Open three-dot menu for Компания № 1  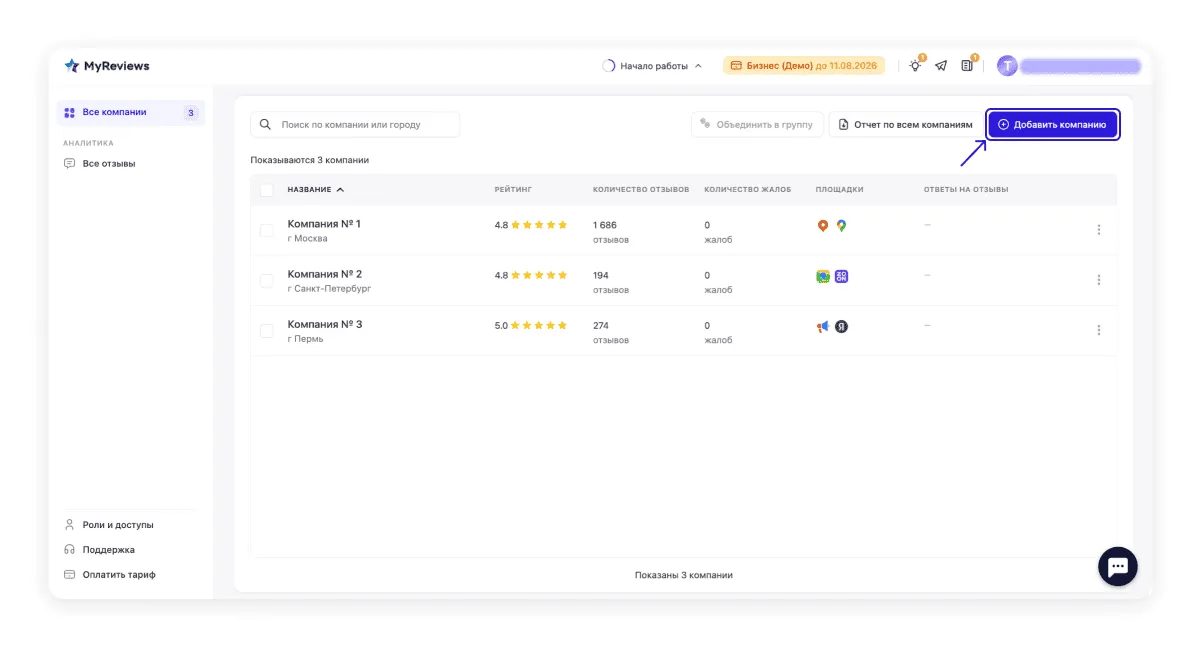pyautogui.click(x=1099, y=230)
